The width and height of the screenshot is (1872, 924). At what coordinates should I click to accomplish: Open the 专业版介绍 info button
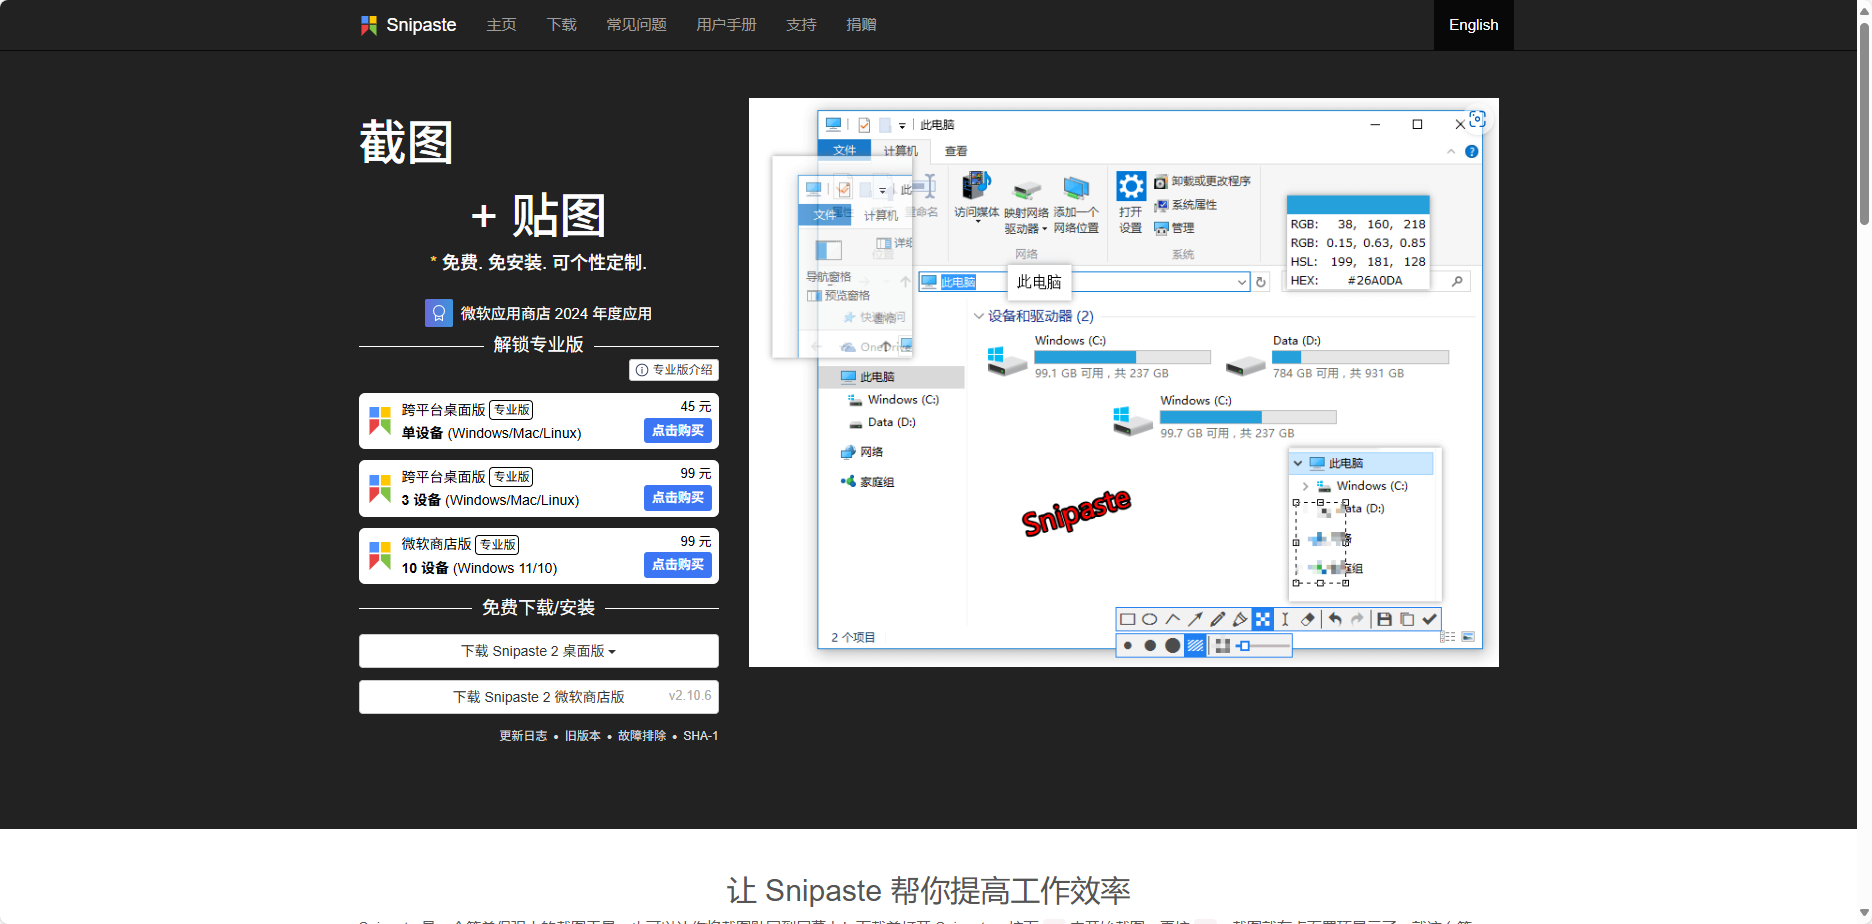(674, 370)
